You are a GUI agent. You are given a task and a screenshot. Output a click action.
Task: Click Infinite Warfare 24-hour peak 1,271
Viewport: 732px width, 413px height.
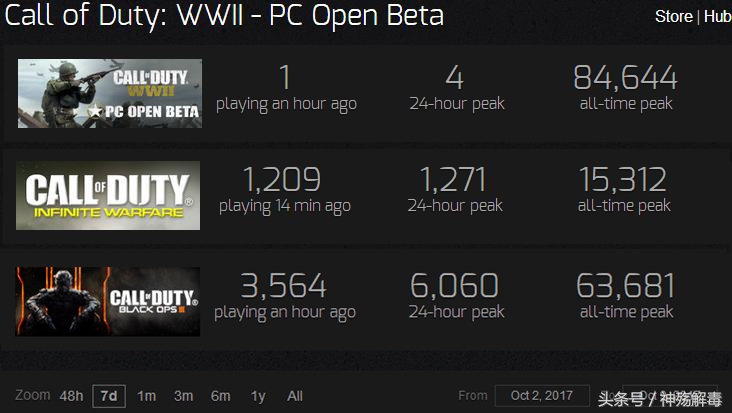pyautogui.click(x=454, y=180)
